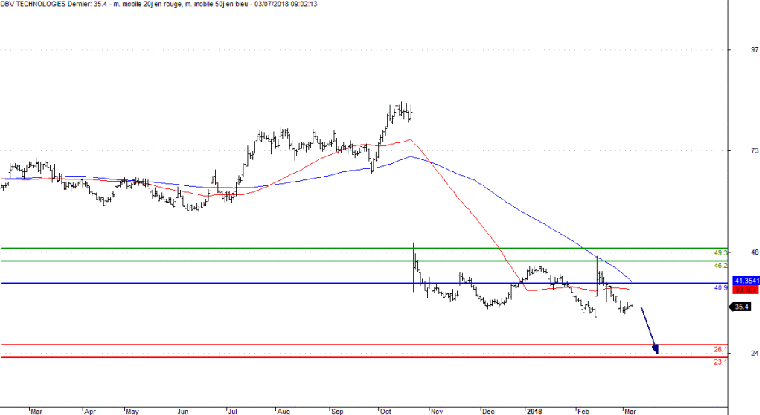This screenshot has height=415, width=760.
Task: Select the 24 price axis label
Action: click(x=754, y=353)
